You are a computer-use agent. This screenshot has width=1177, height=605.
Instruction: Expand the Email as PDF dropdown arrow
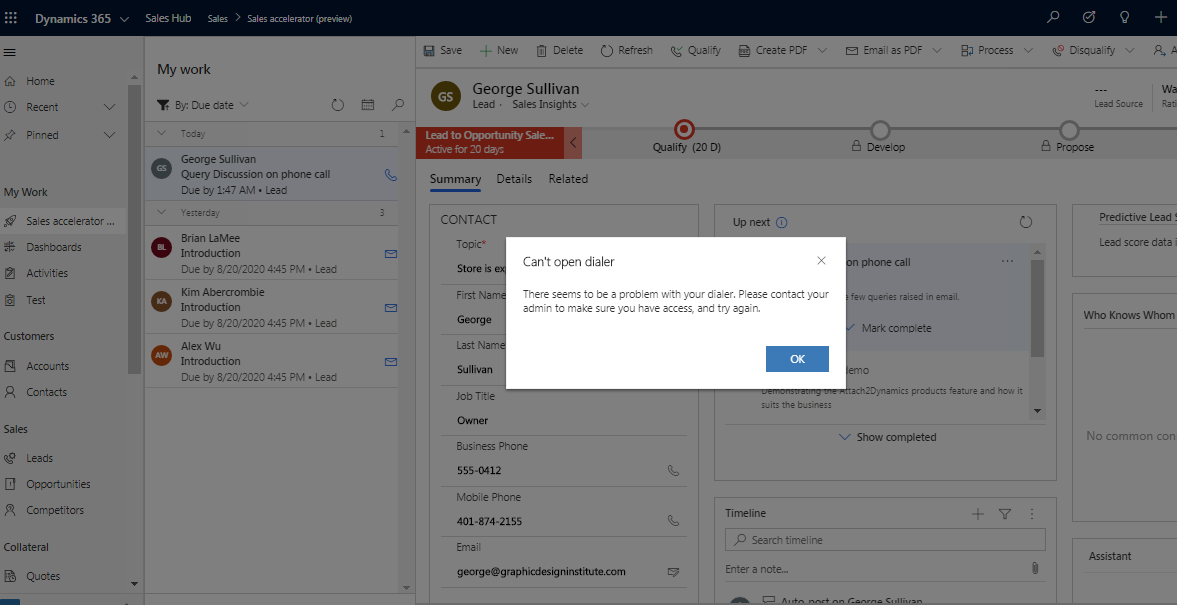[x=937, y=50]
